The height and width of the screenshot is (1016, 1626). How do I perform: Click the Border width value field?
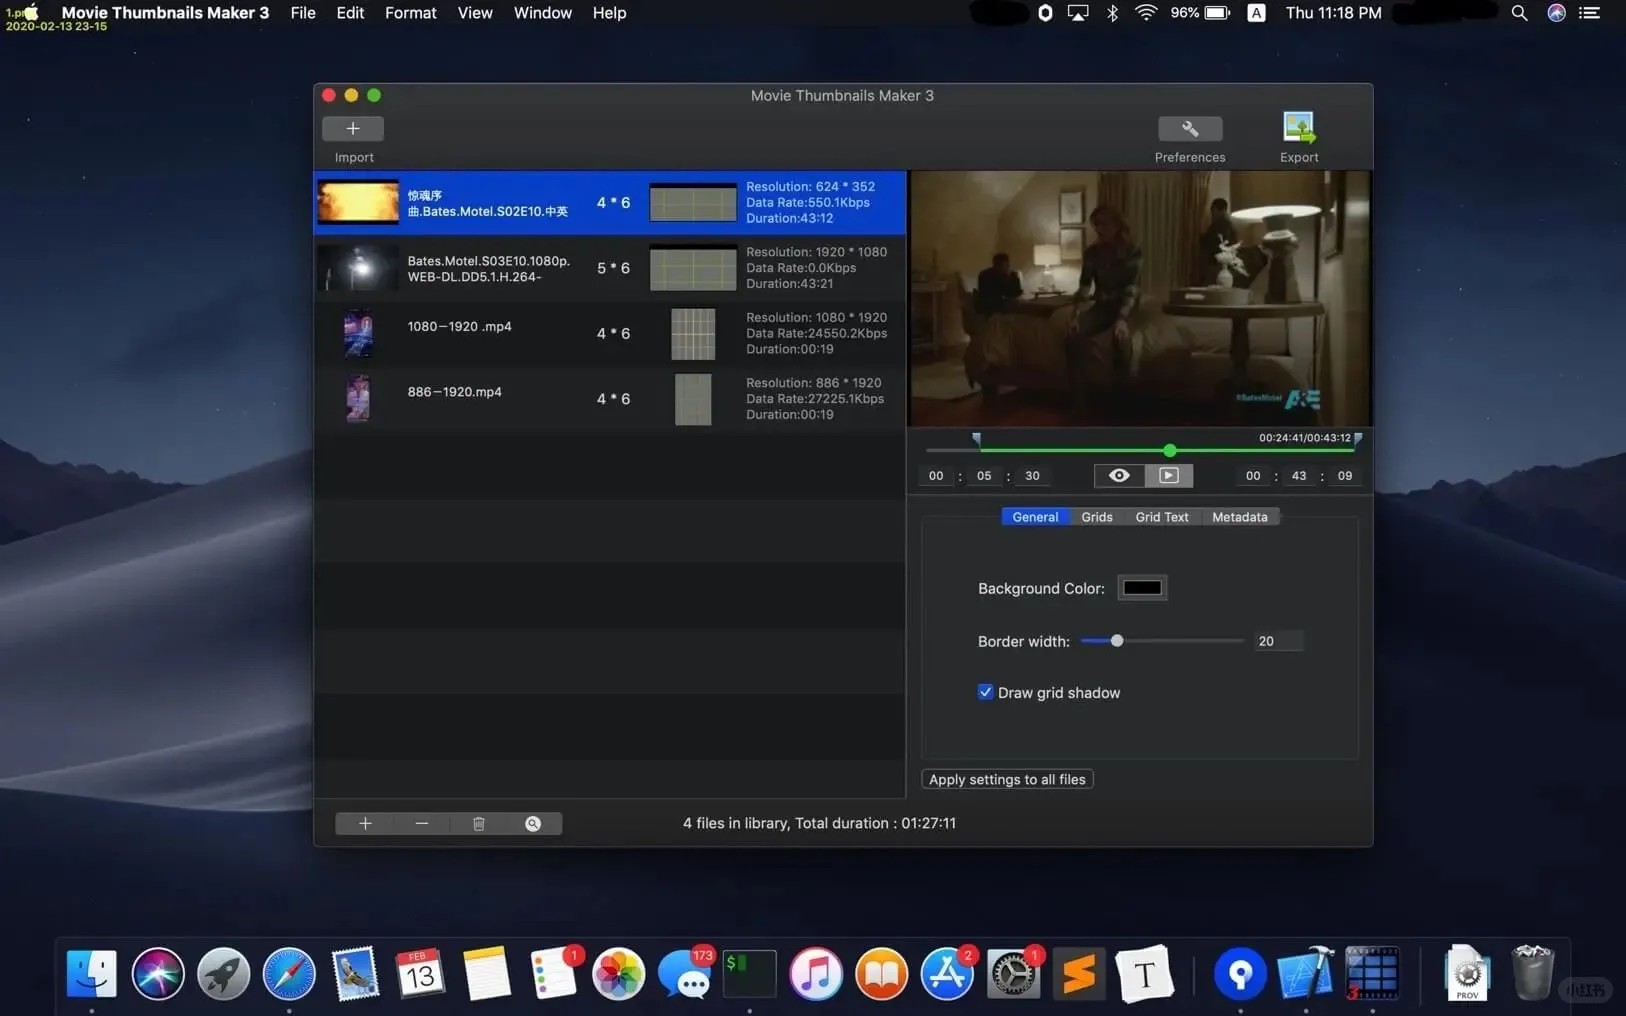pyautogui.click(x=1278, y=641)
